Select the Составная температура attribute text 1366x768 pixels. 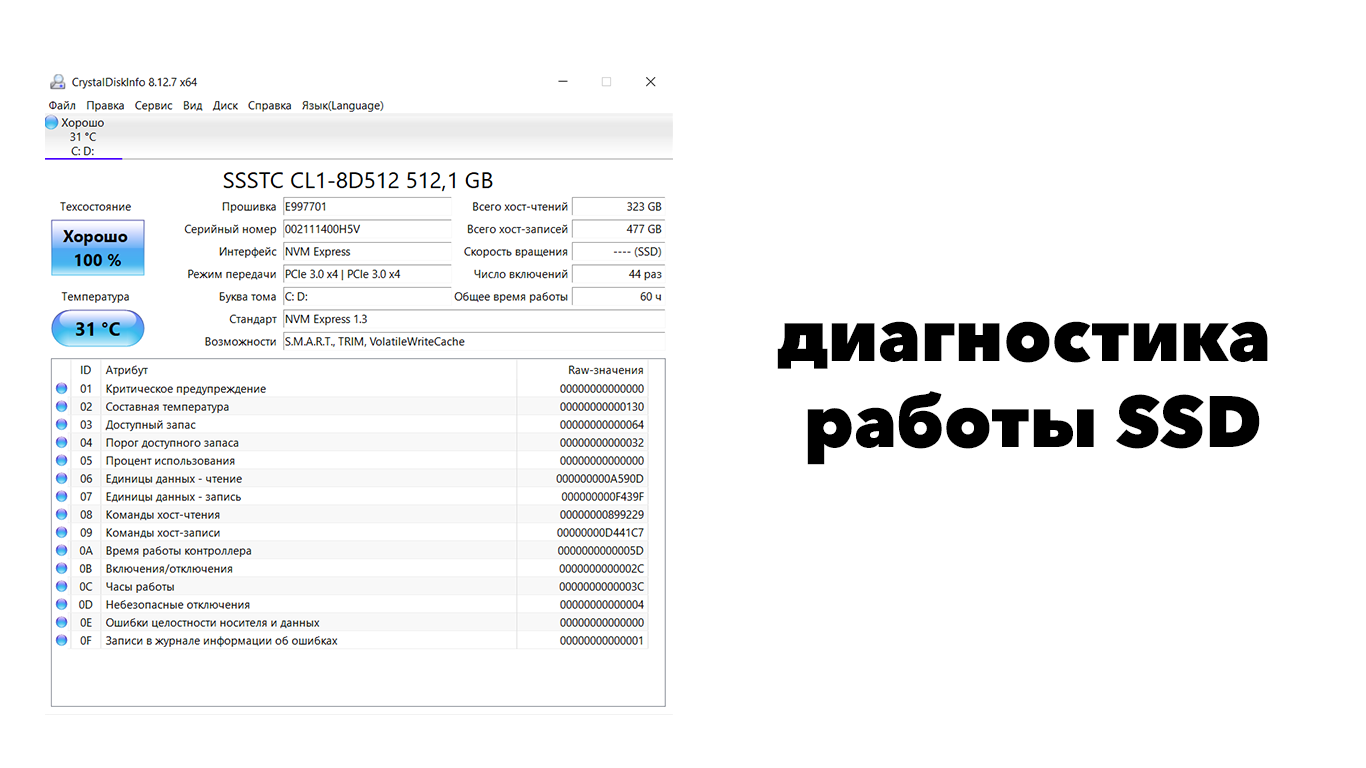click(x=167, y=407)
